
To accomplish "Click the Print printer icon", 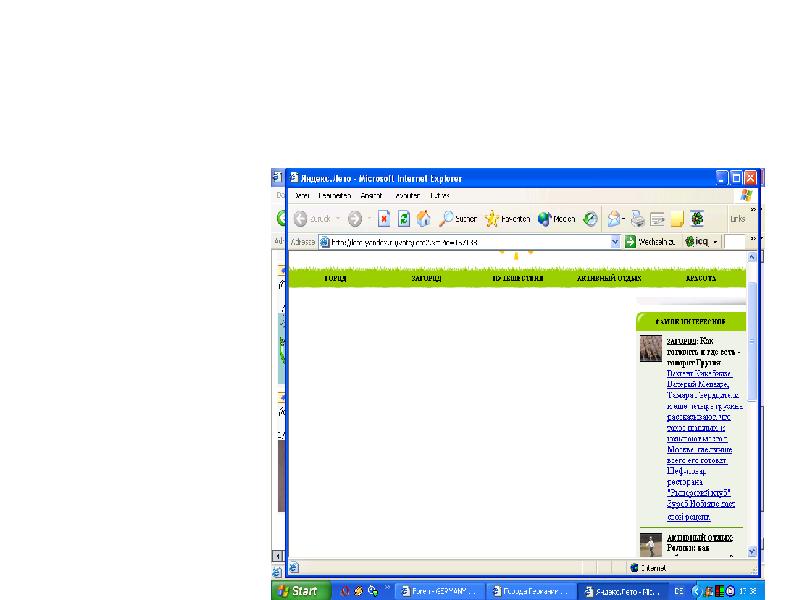I will 637,218.
